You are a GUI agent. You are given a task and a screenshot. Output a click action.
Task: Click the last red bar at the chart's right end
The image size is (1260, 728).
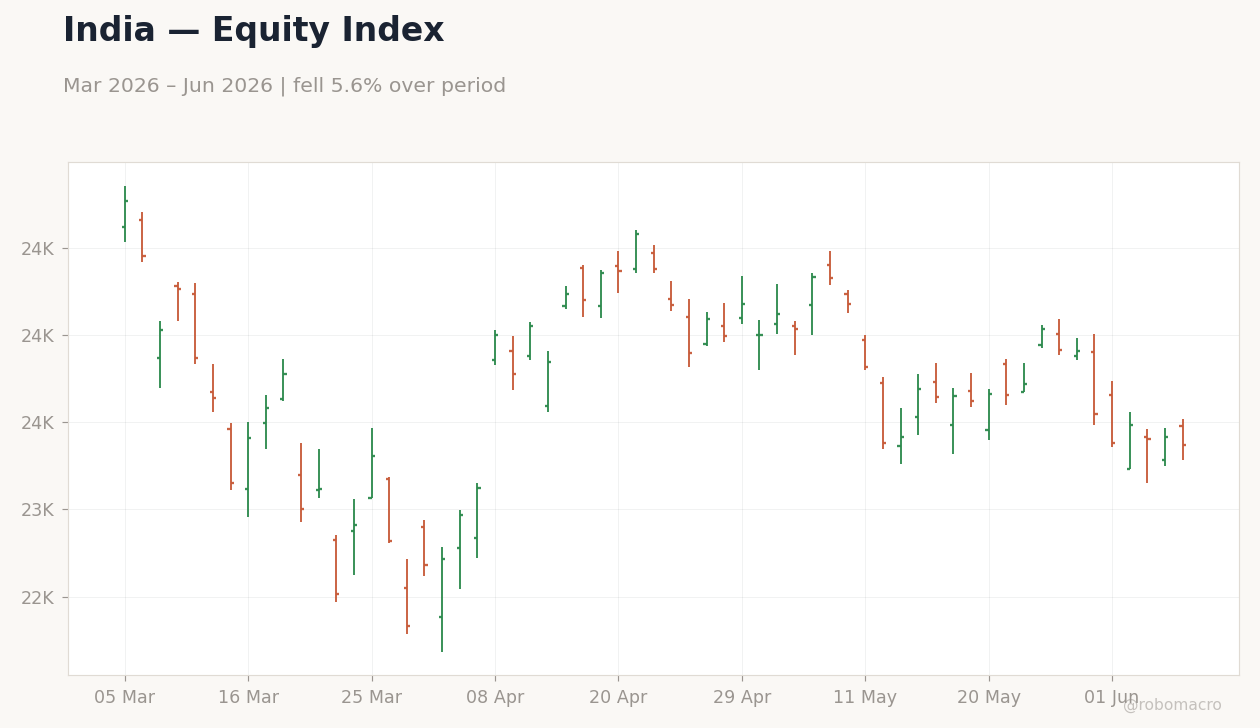point(1183,439)
